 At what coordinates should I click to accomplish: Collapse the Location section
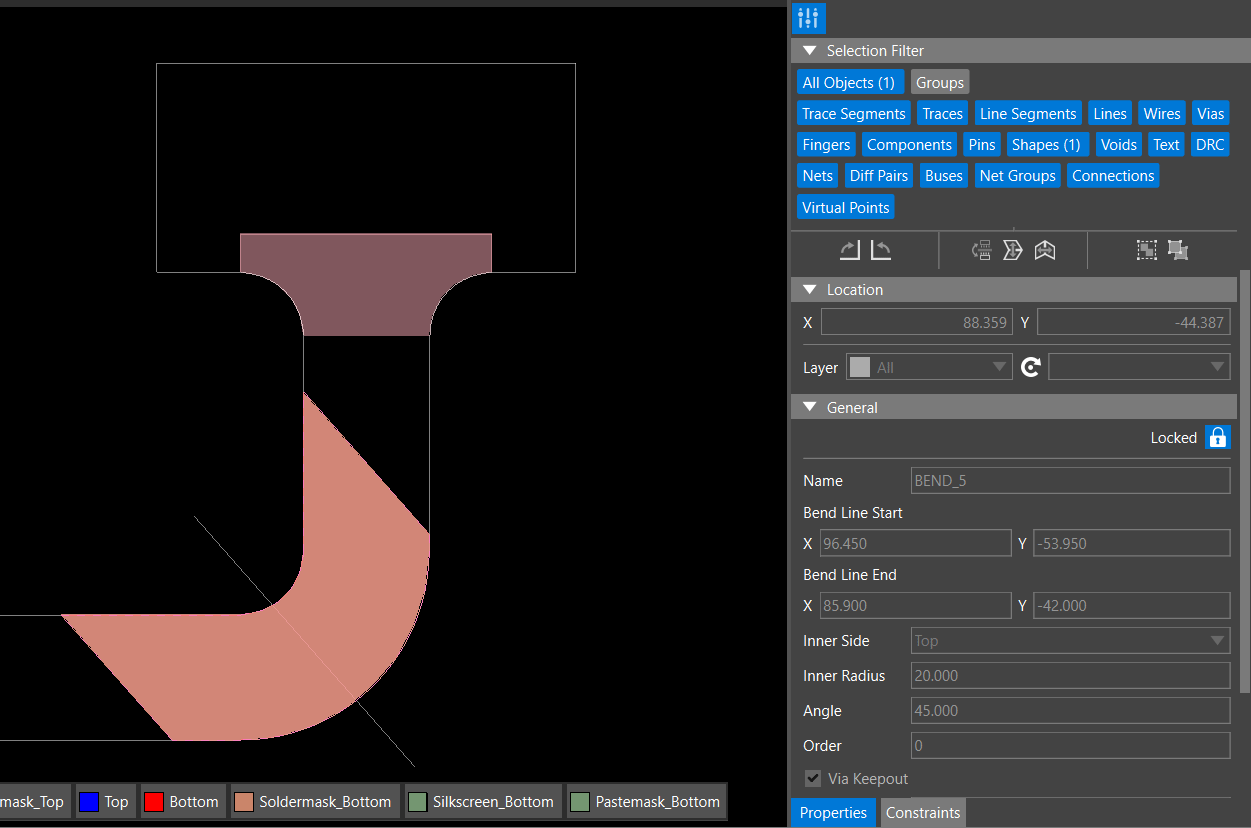pyautogui.click(x=810, y=289)
